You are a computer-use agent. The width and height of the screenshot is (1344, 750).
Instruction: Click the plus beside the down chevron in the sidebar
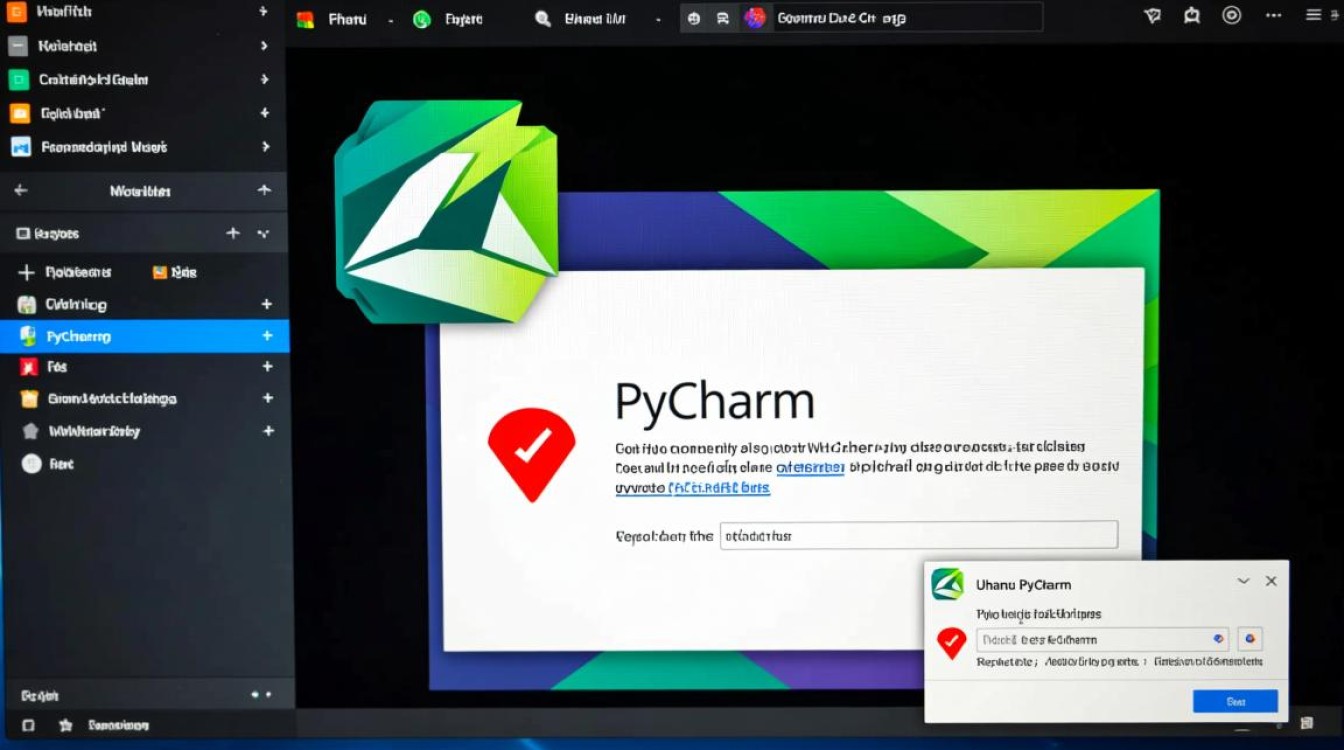233,233
